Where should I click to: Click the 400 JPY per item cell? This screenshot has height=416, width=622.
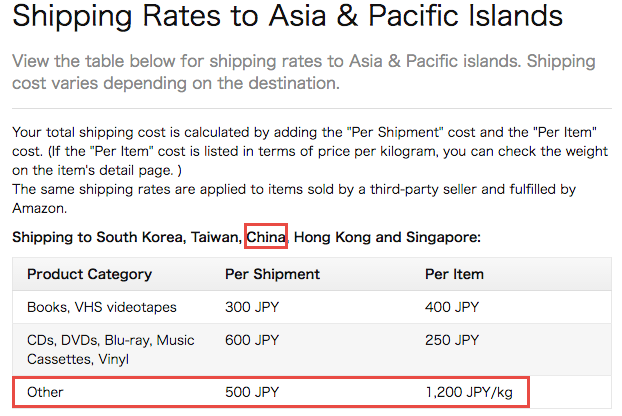coord(452,307)
